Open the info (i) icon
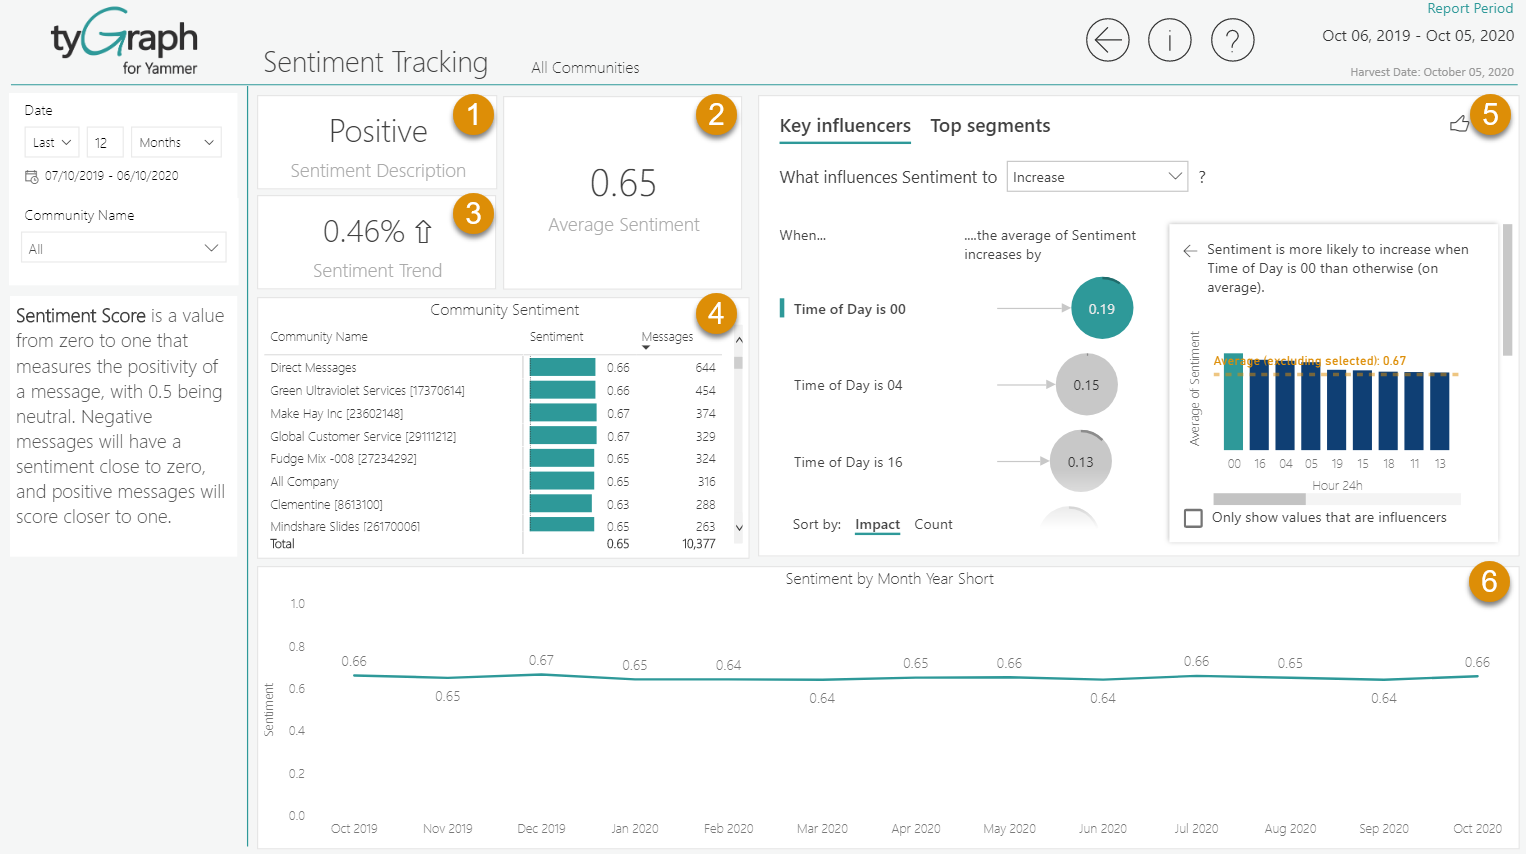Viewport: 1526px width, 854px height. 1169,40
